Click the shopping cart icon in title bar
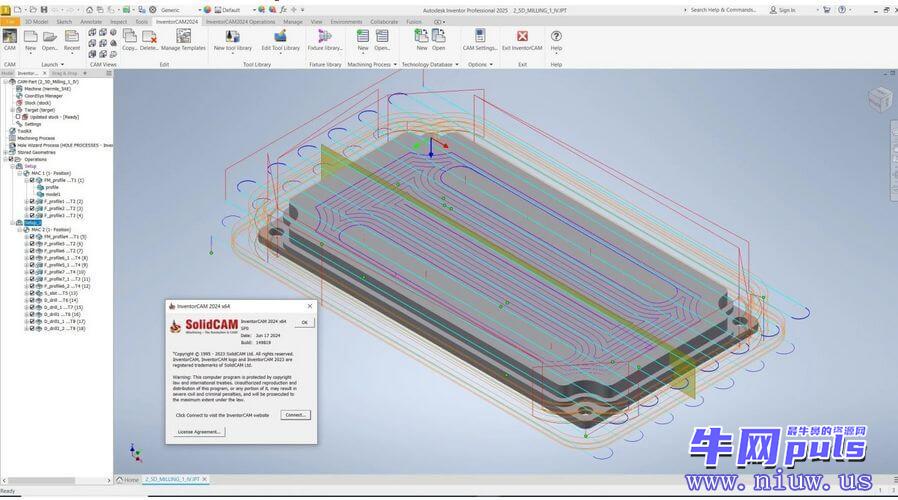 coord(826,10)
